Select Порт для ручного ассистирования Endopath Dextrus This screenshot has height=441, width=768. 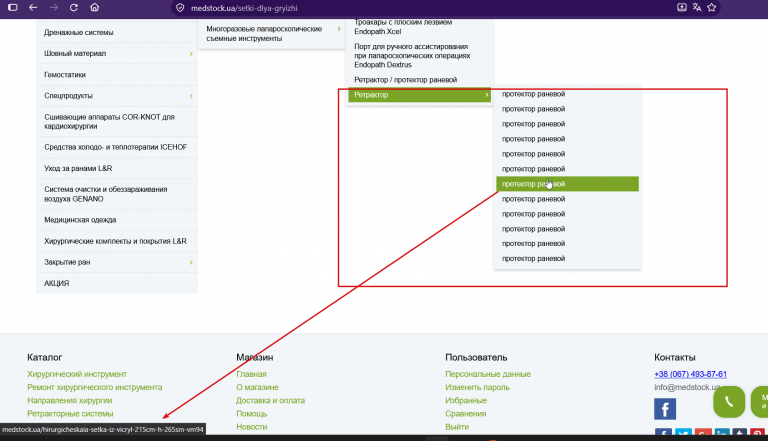coord(412,55)
